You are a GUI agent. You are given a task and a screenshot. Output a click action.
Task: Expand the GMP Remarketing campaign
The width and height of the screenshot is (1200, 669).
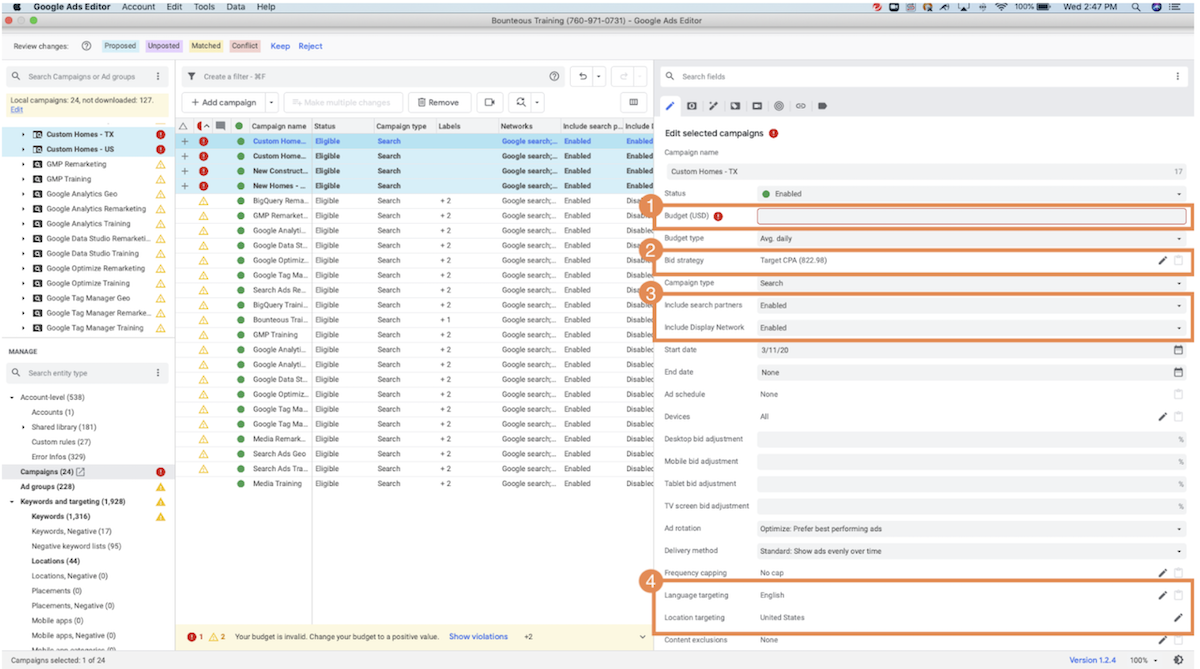click(x=23, y=164)
